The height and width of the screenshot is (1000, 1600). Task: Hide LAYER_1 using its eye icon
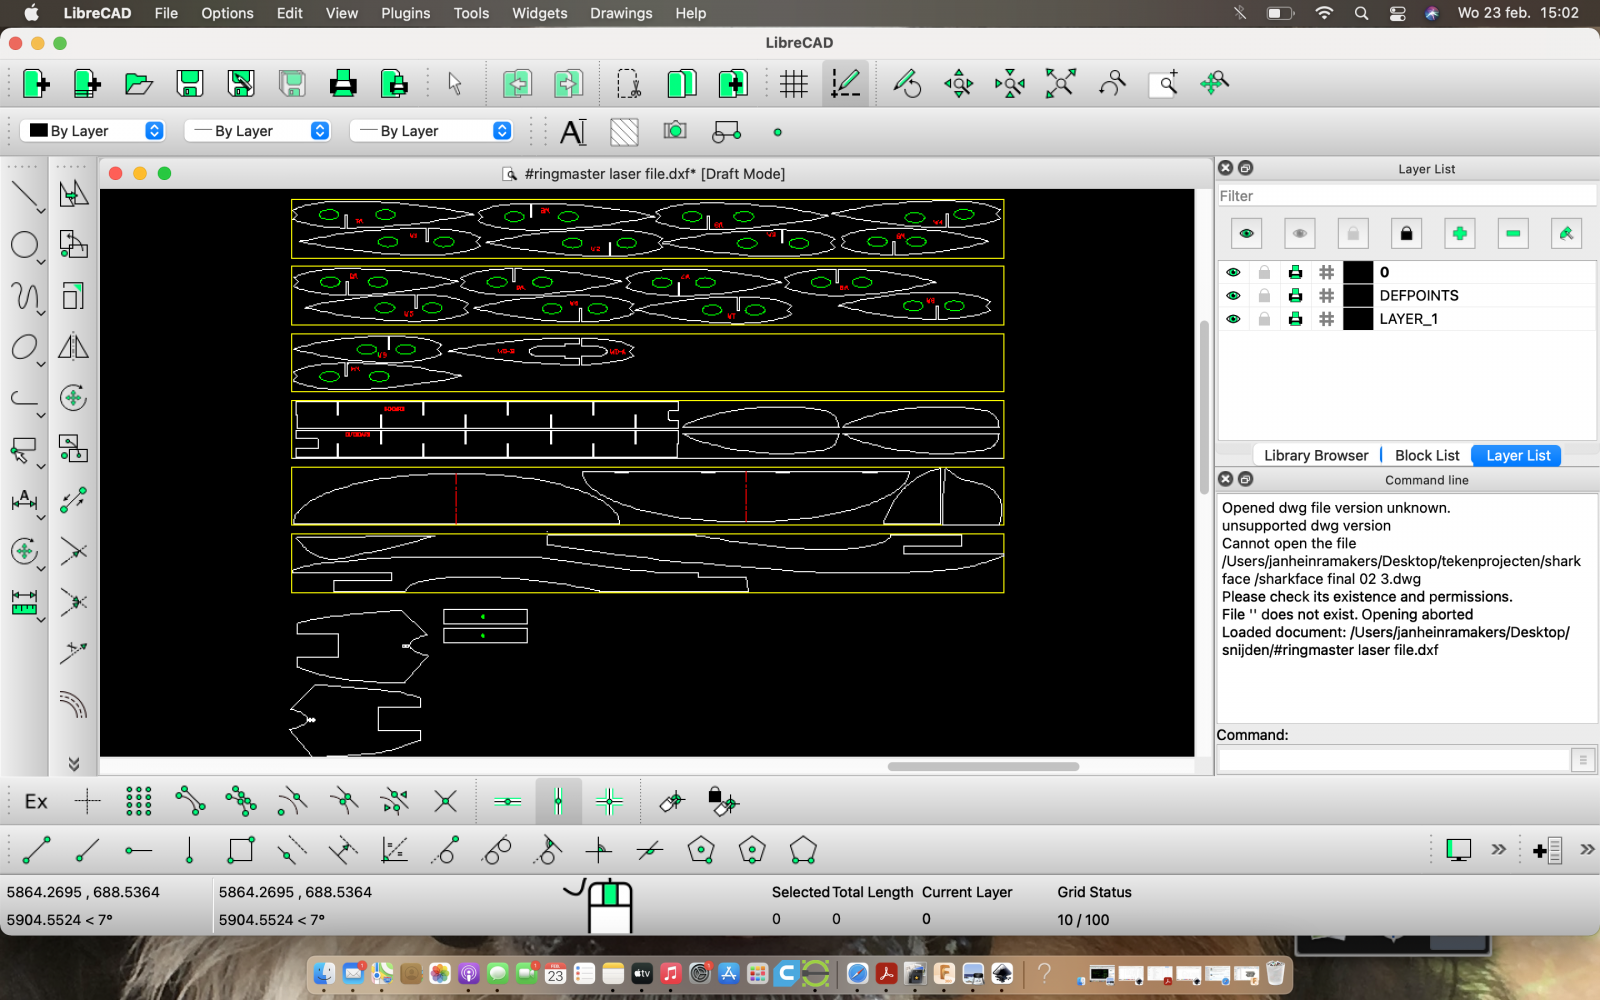pos(1233,319)
